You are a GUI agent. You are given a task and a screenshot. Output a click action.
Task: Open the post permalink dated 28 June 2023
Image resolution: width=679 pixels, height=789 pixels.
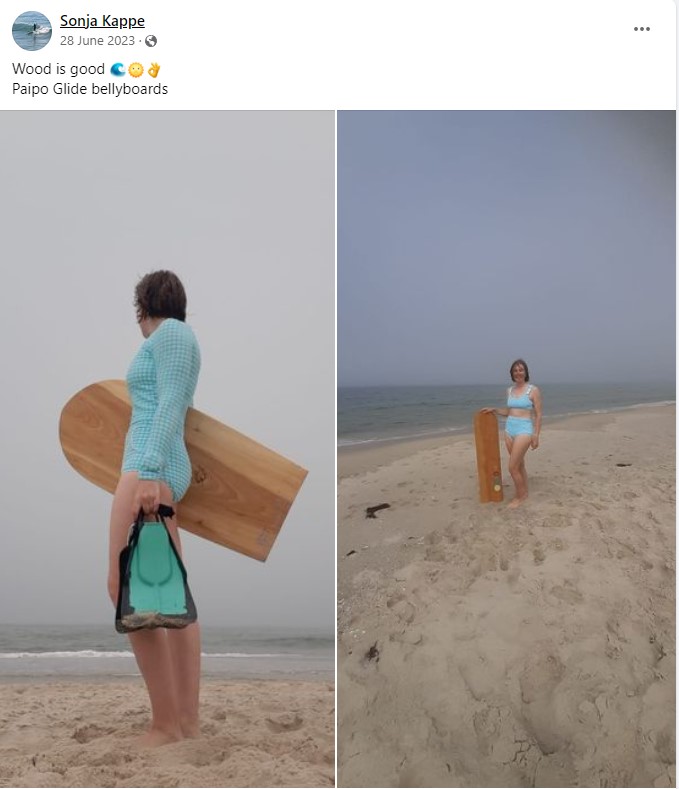97,41
